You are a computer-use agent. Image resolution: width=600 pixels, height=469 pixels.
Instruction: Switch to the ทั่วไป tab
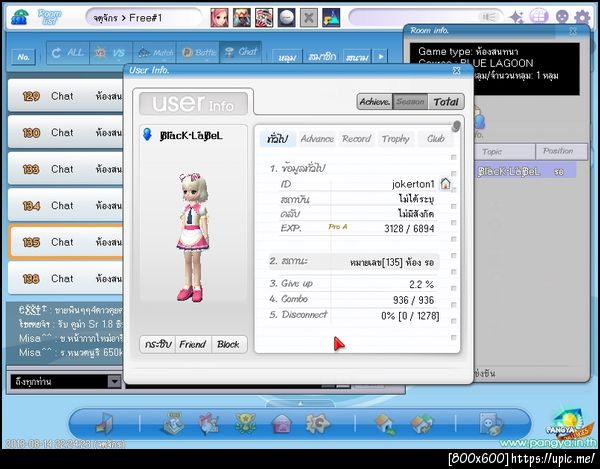pyautogui.click(x=278, y=139)
